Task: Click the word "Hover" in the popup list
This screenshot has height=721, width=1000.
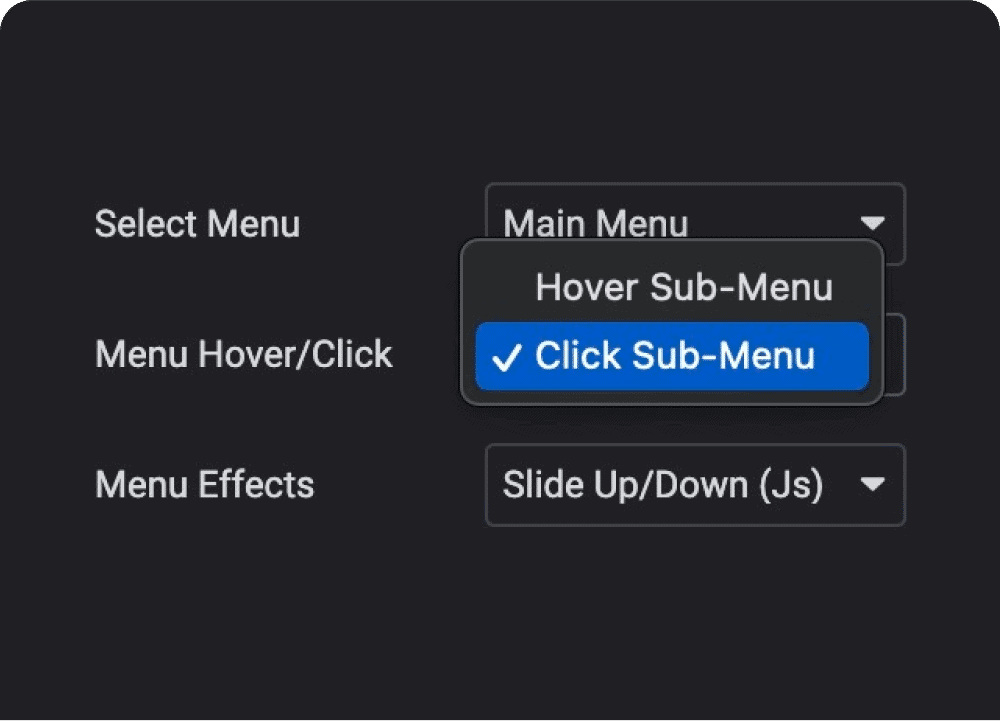Action: coord(586,288)
